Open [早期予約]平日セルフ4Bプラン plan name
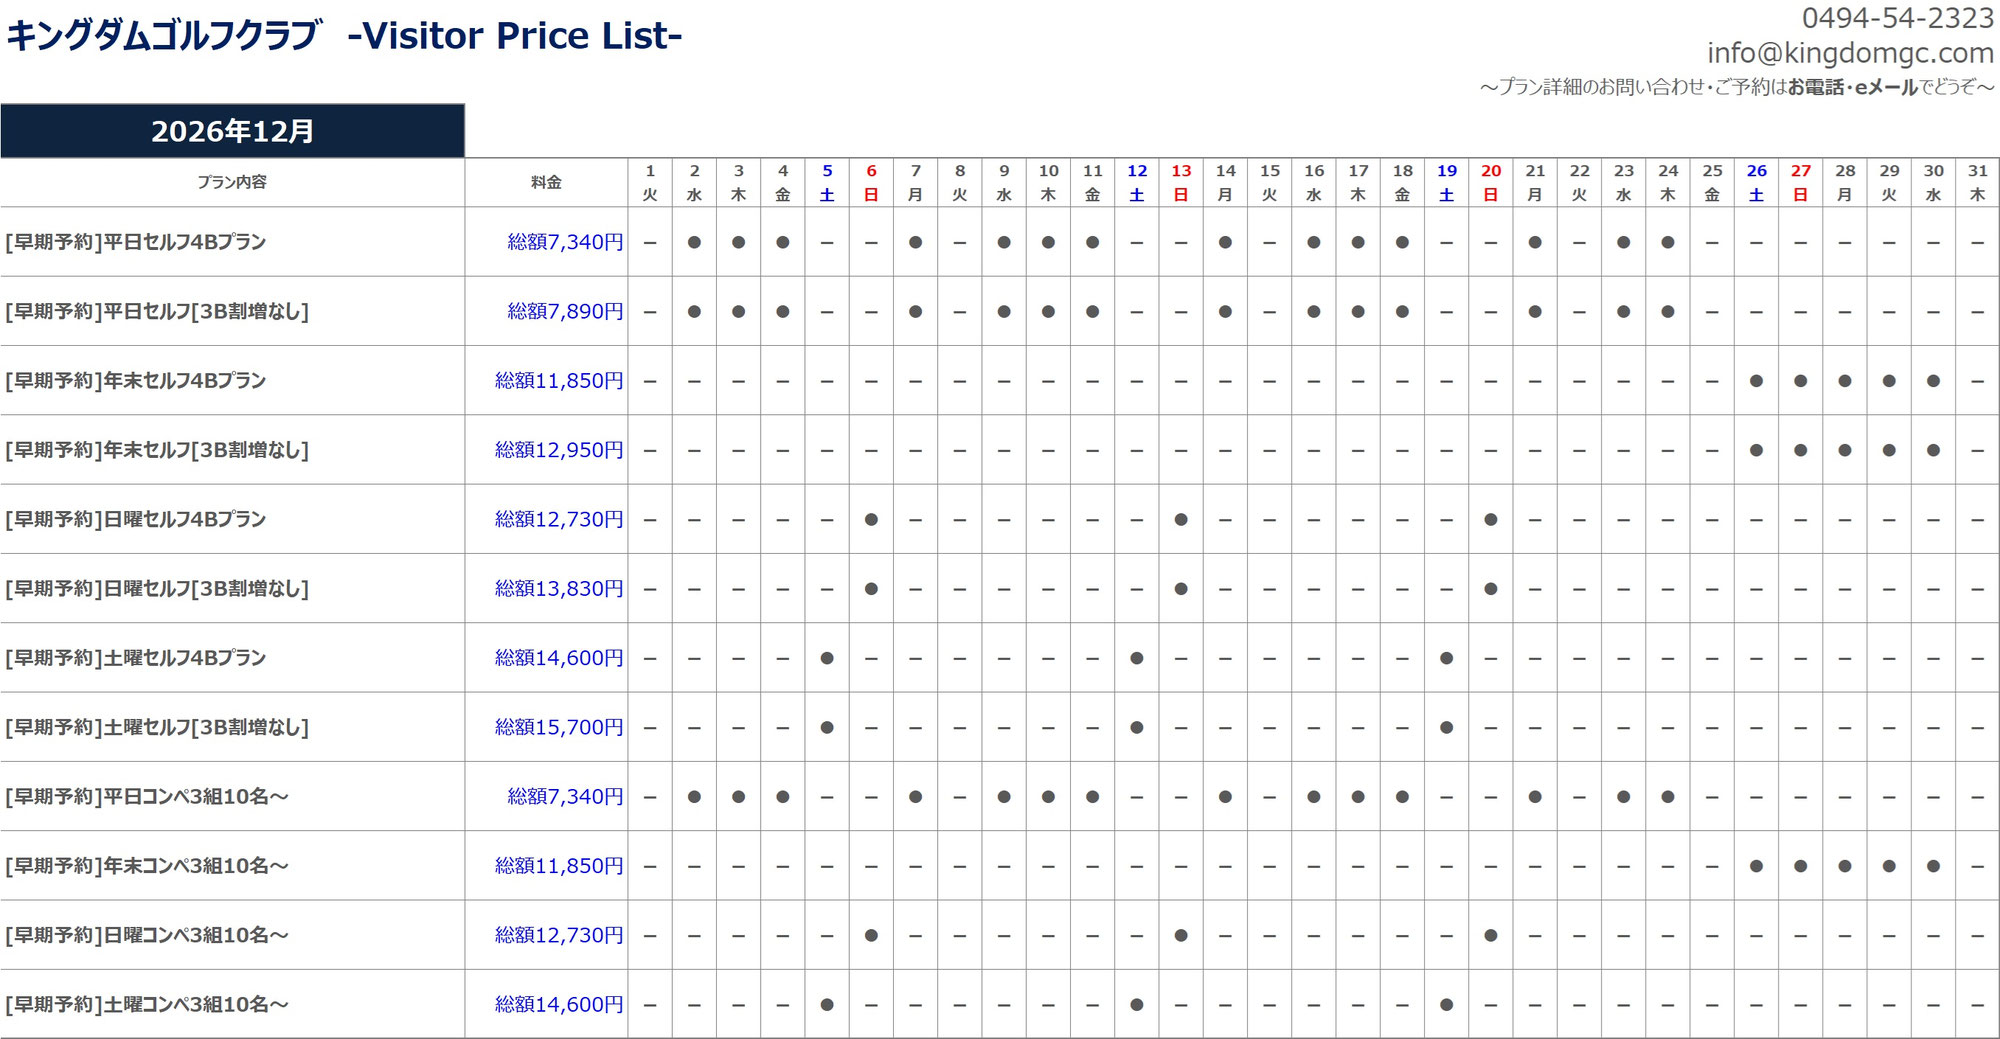The height and width of the screenshot is (1039, 2000). point(136,242)
